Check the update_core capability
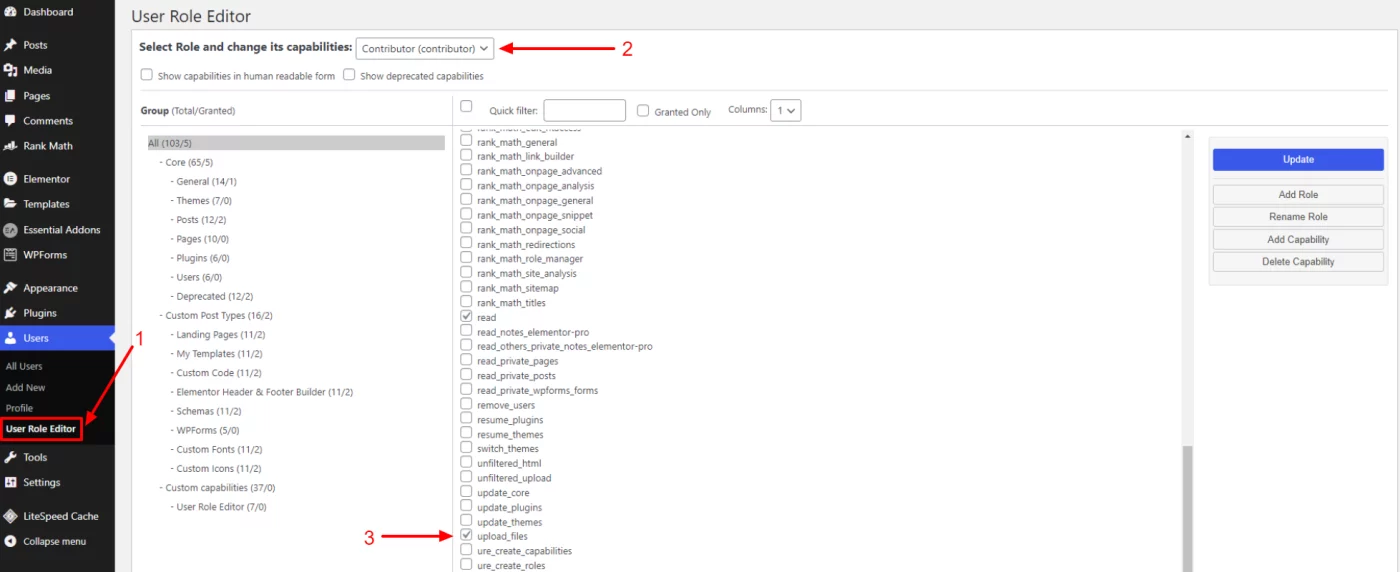Image resolution: width=1400 pixels, height=572 pixels. coord(466,492)
